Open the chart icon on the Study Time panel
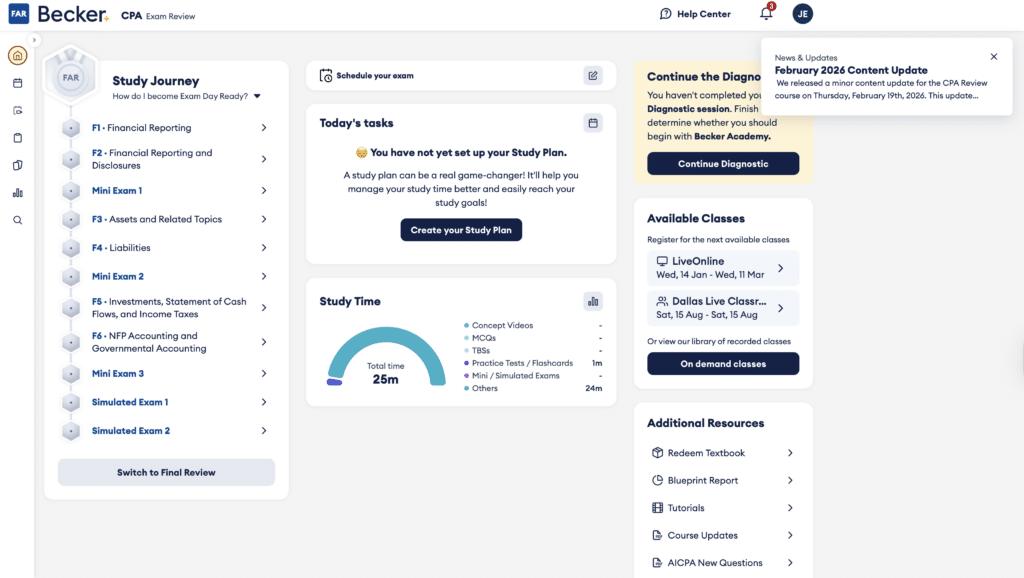 (593, 301)
